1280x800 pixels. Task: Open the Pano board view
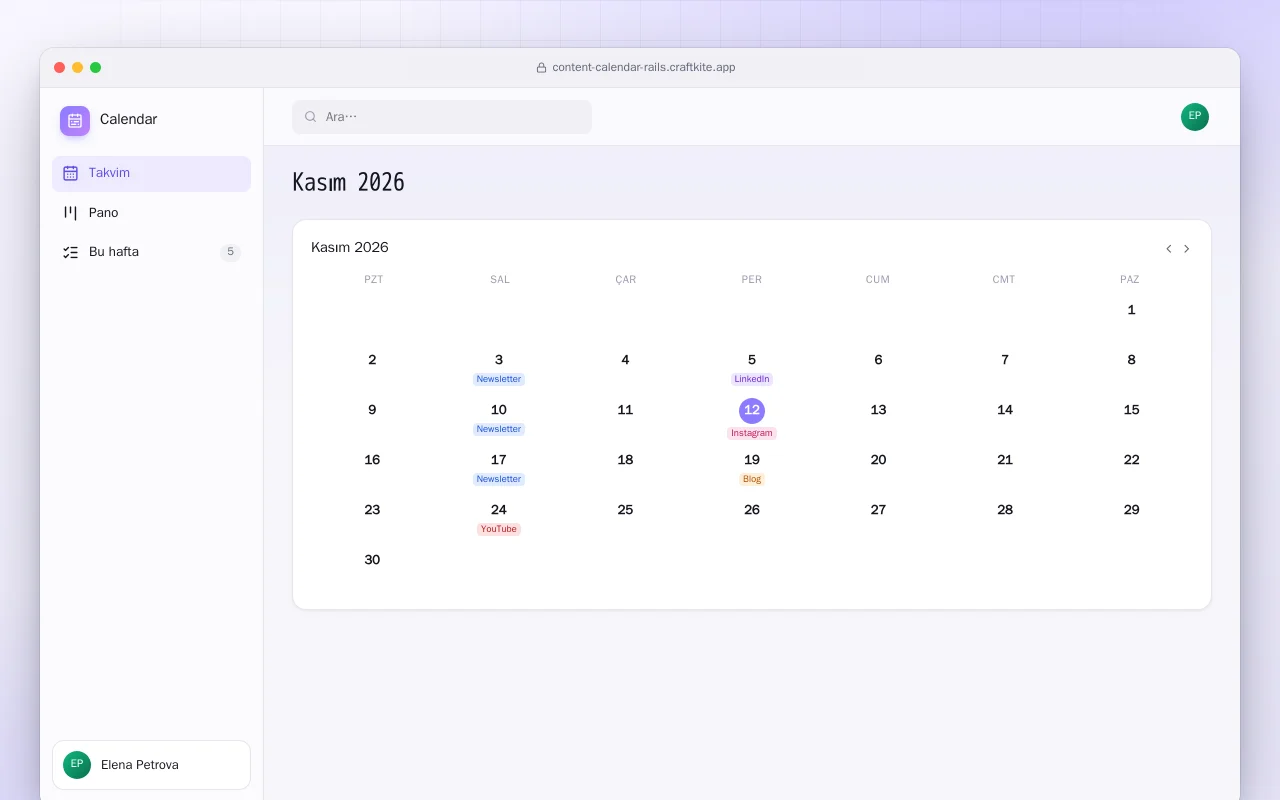(151, 213)
